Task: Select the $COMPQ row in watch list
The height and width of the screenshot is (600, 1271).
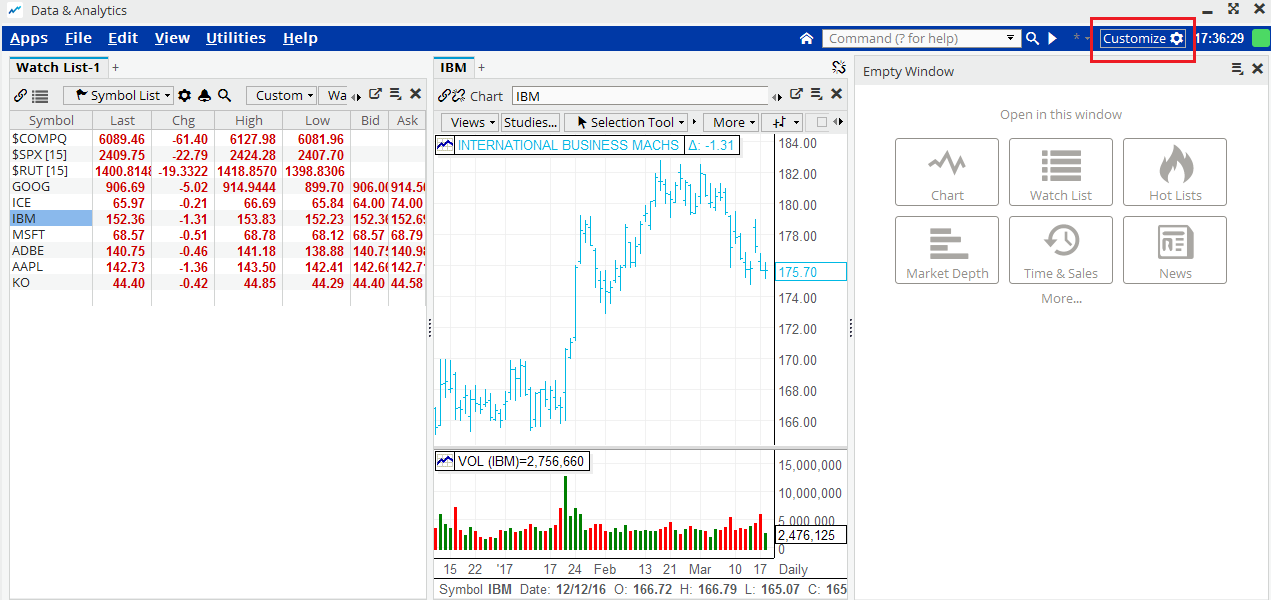Action: tap(217, 139)
